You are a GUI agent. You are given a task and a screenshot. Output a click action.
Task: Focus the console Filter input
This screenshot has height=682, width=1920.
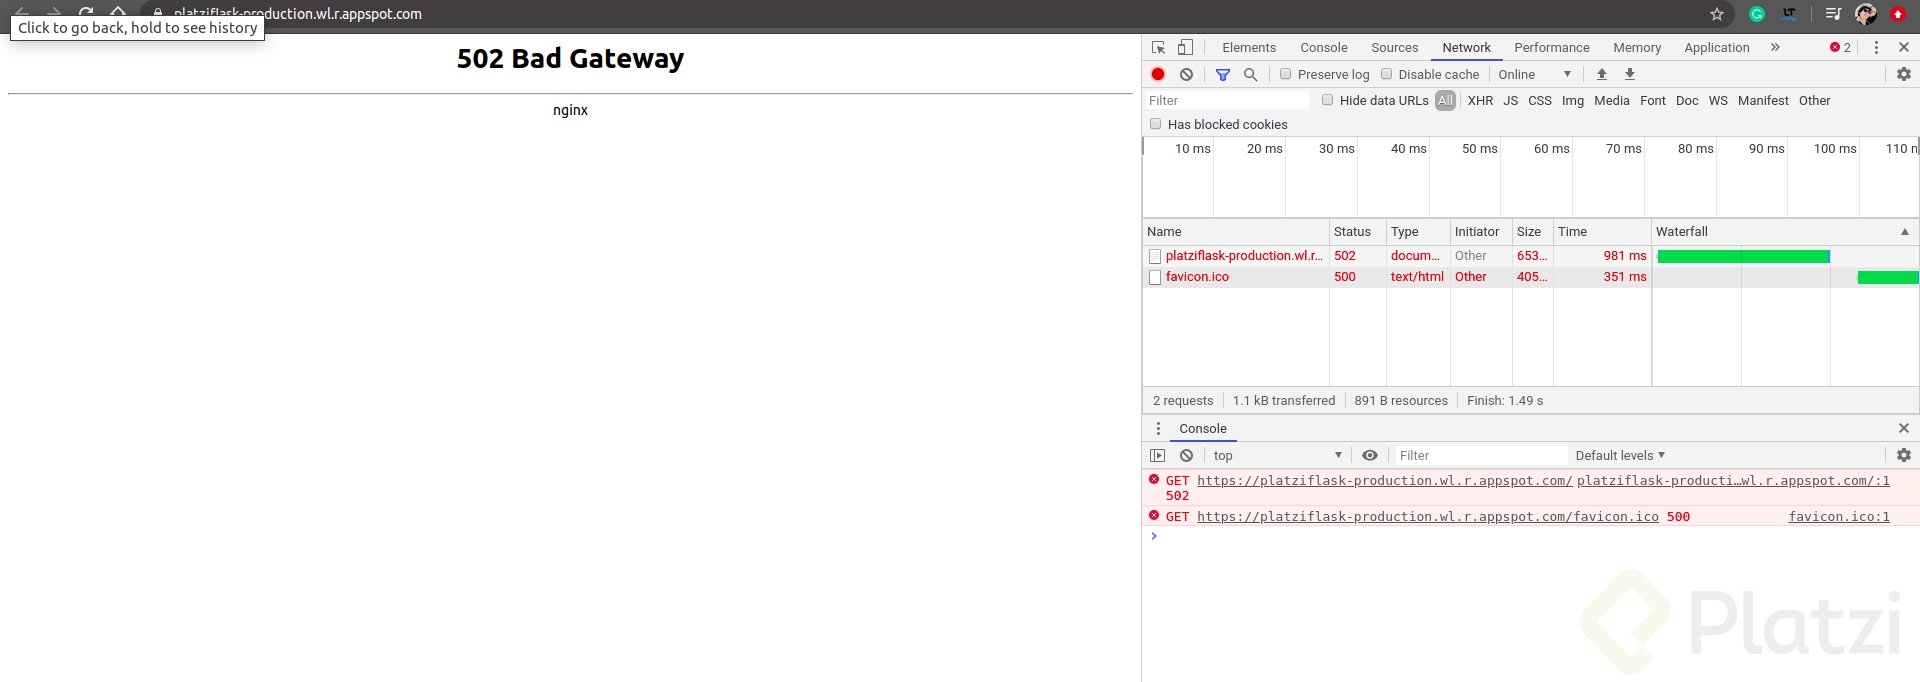(1483, 455)
